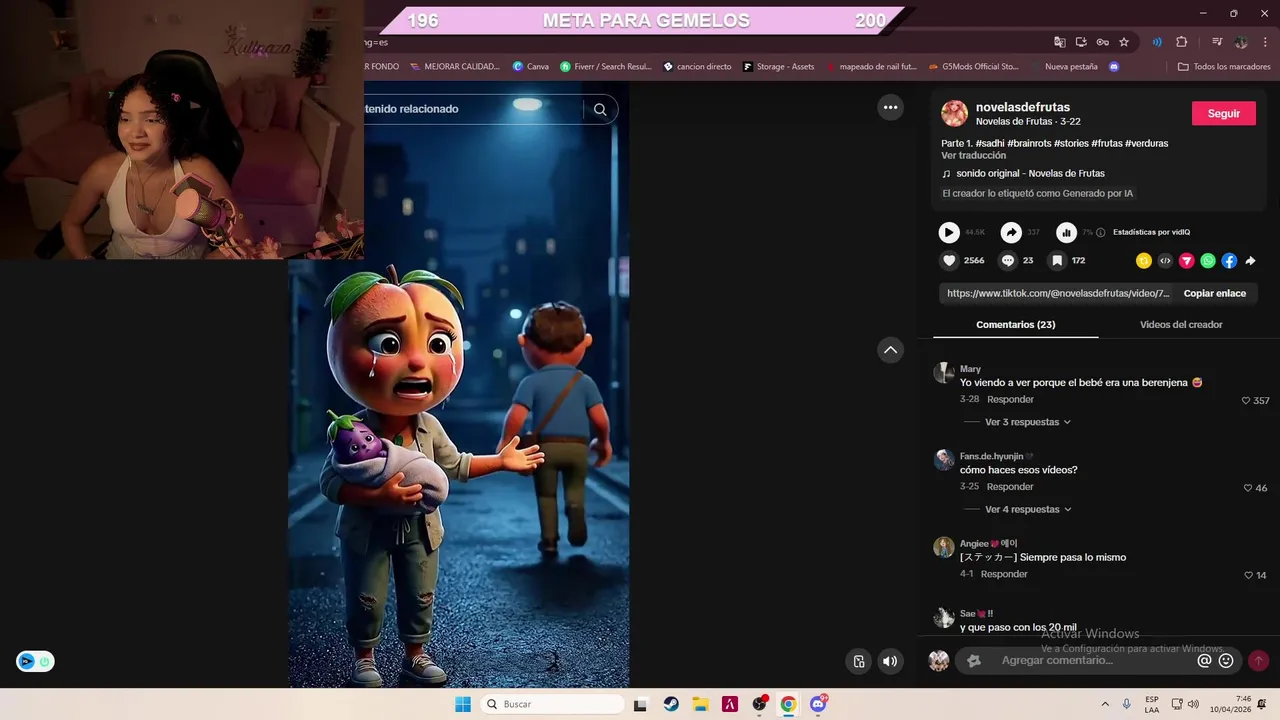The width and height of the screenshot is (1280, 720).
Task: Open Discord from the taskbar
Action: 818,704
